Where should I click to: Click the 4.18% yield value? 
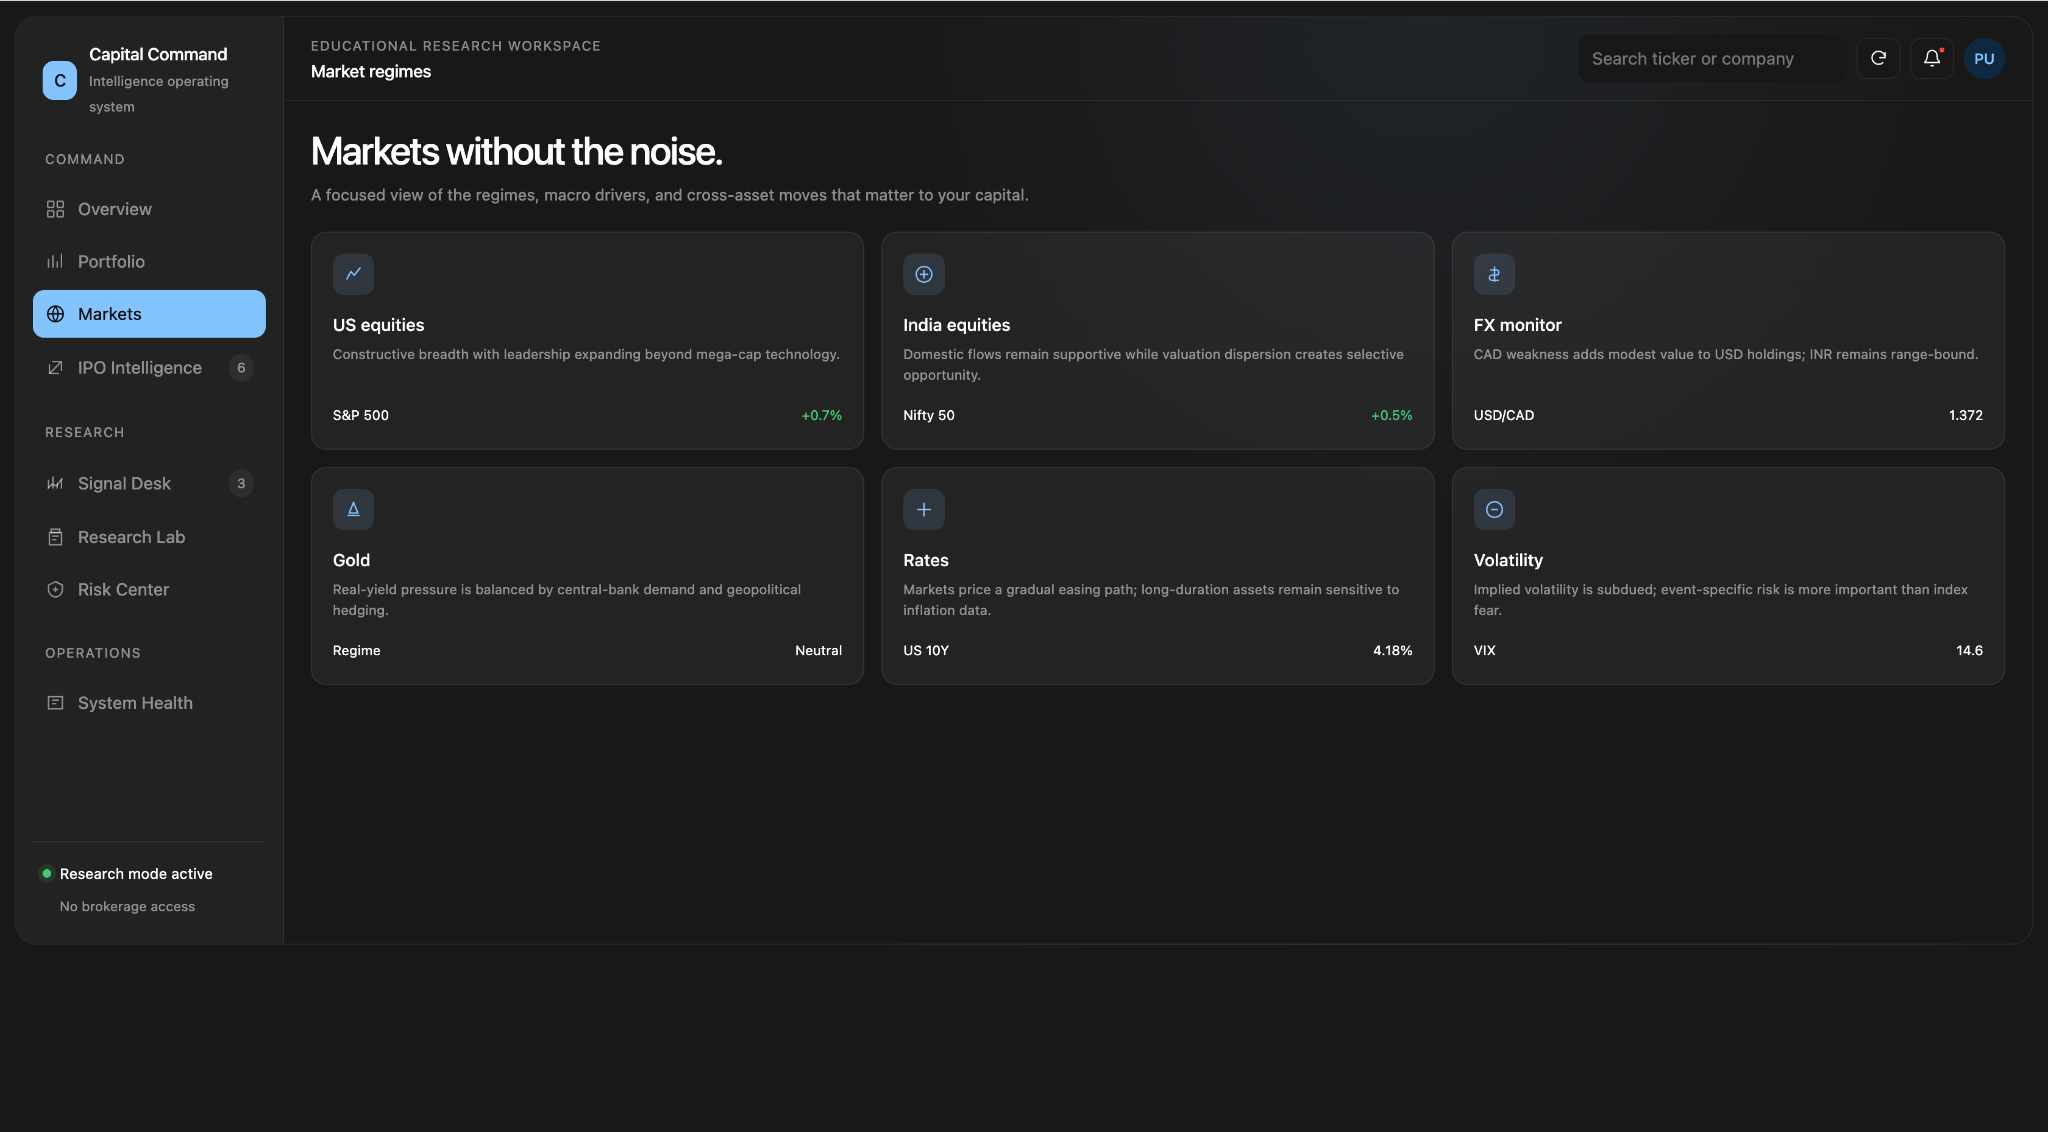[x=1393, y=650]
